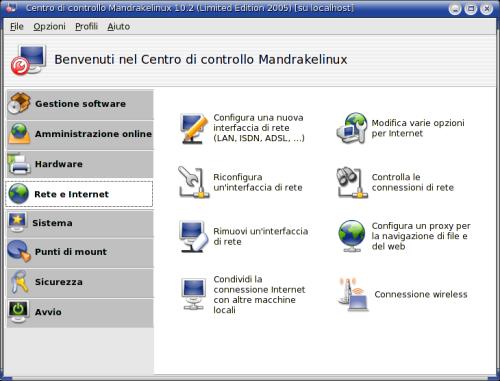This screenshot has width=500, height=381.
Task: Select the Avvio section label
Action: [48, 312]
